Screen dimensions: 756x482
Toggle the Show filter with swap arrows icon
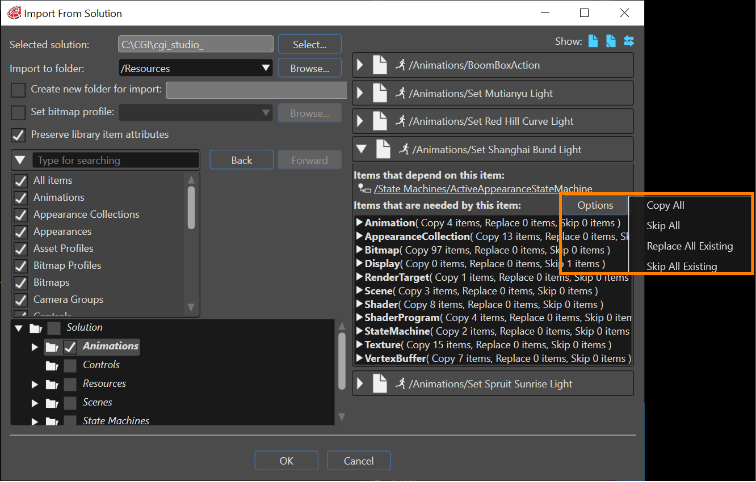click(629, 41)
